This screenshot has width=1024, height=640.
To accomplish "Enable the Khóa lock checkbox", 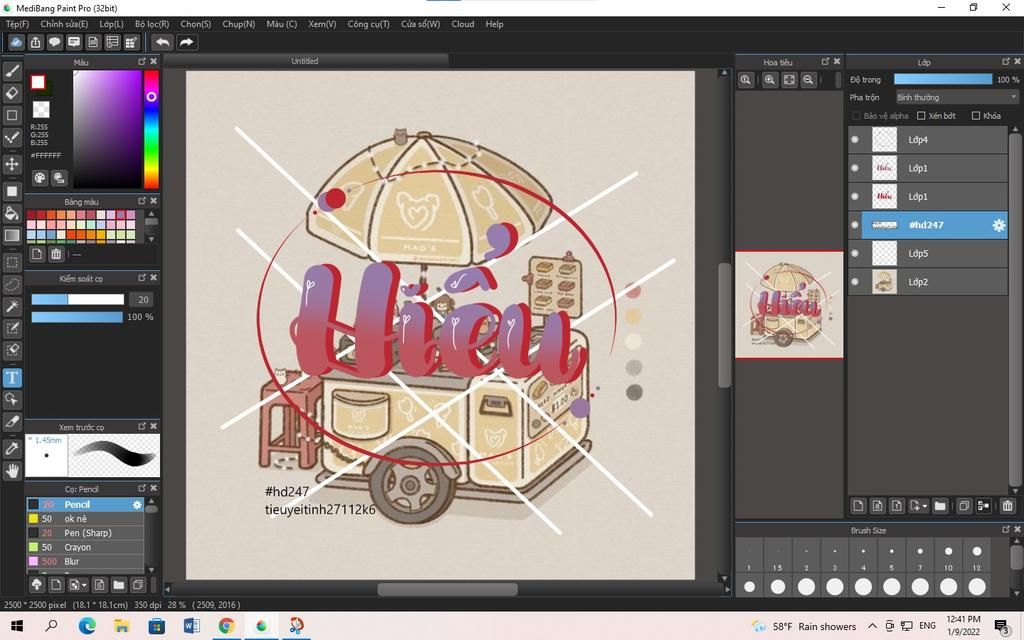I will pos(976,116).
